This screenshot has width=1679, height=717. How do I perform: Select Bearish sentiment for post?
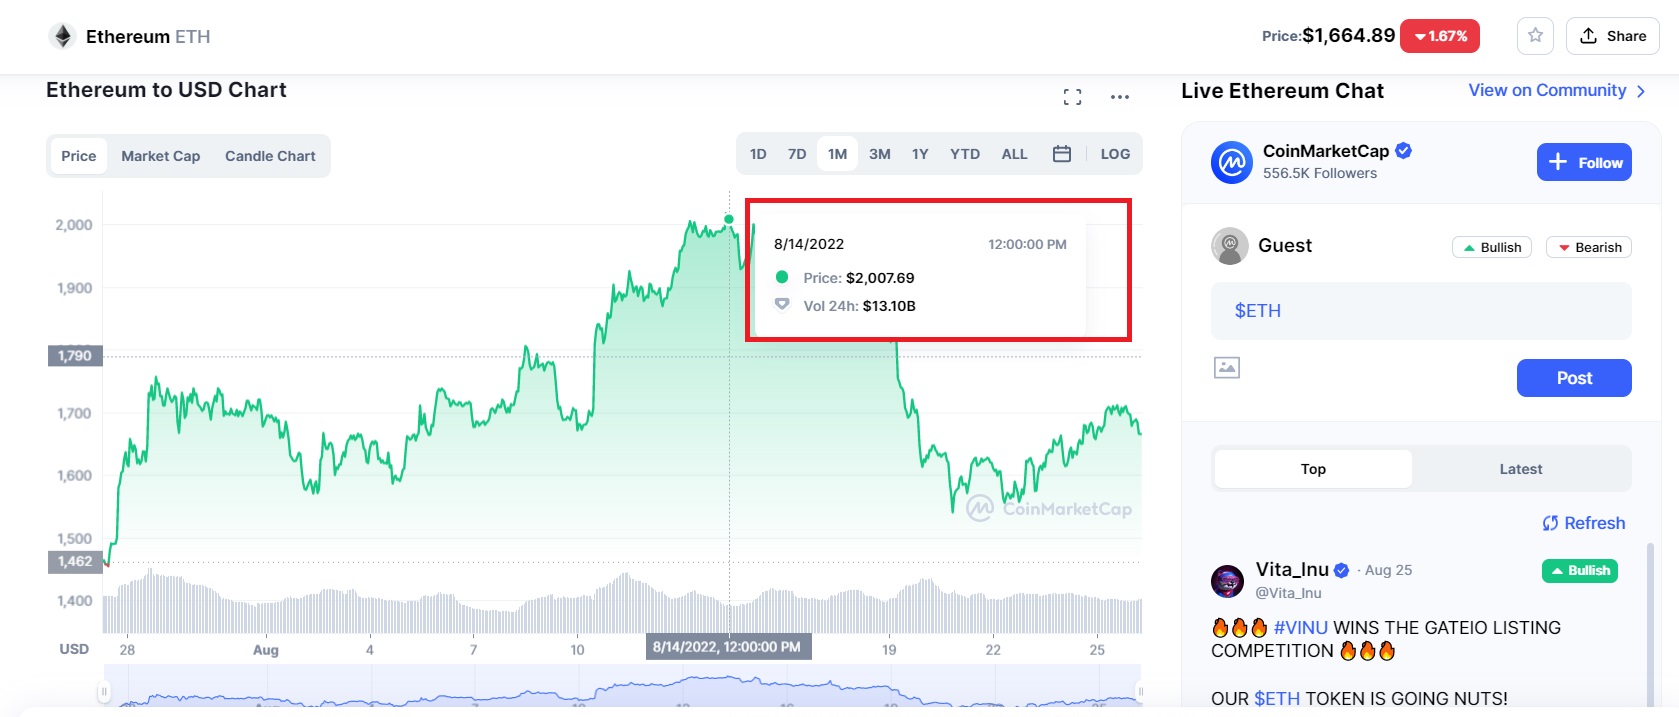(1588, 247)
